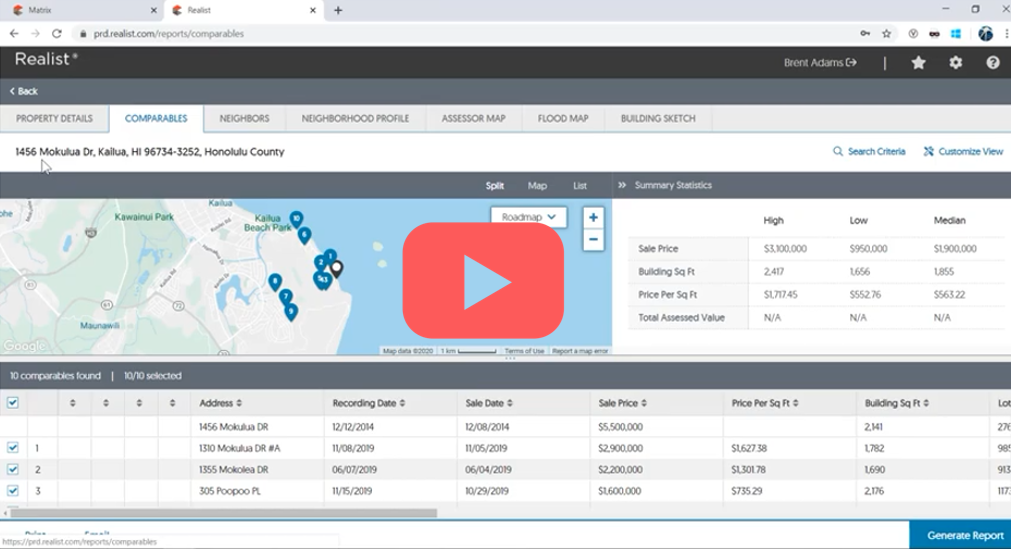Open new browser tab with plus
Viewport: 1011px width, 549px height.
click(338, 10)
